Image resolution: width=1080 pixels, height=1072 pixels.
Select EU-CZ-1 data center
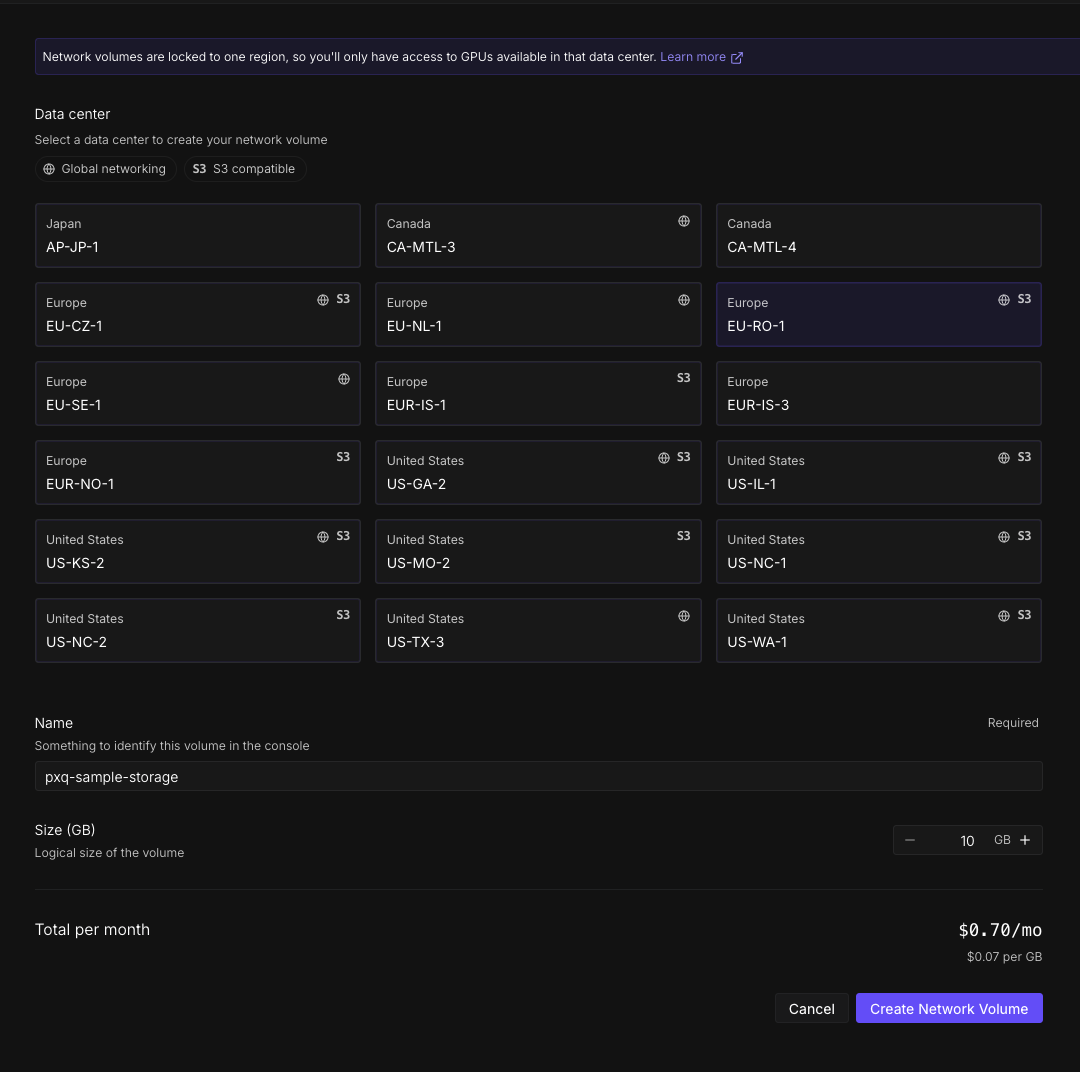(198, 314)
